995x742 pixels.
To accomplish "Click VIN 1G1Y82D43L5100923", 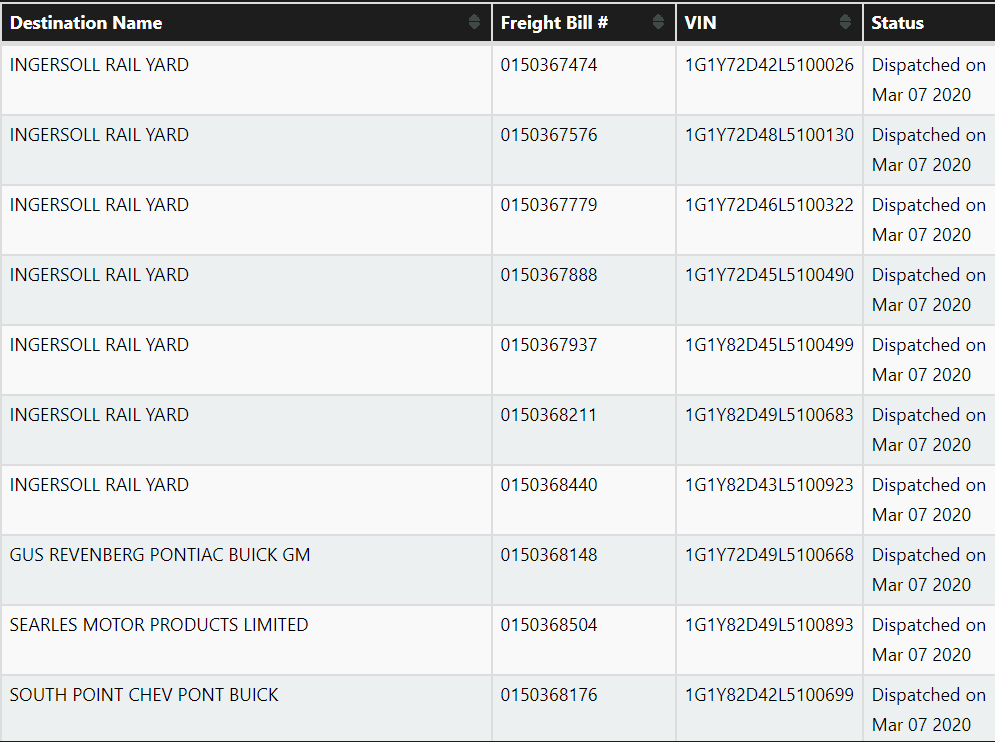I will [x=769, y=485].
